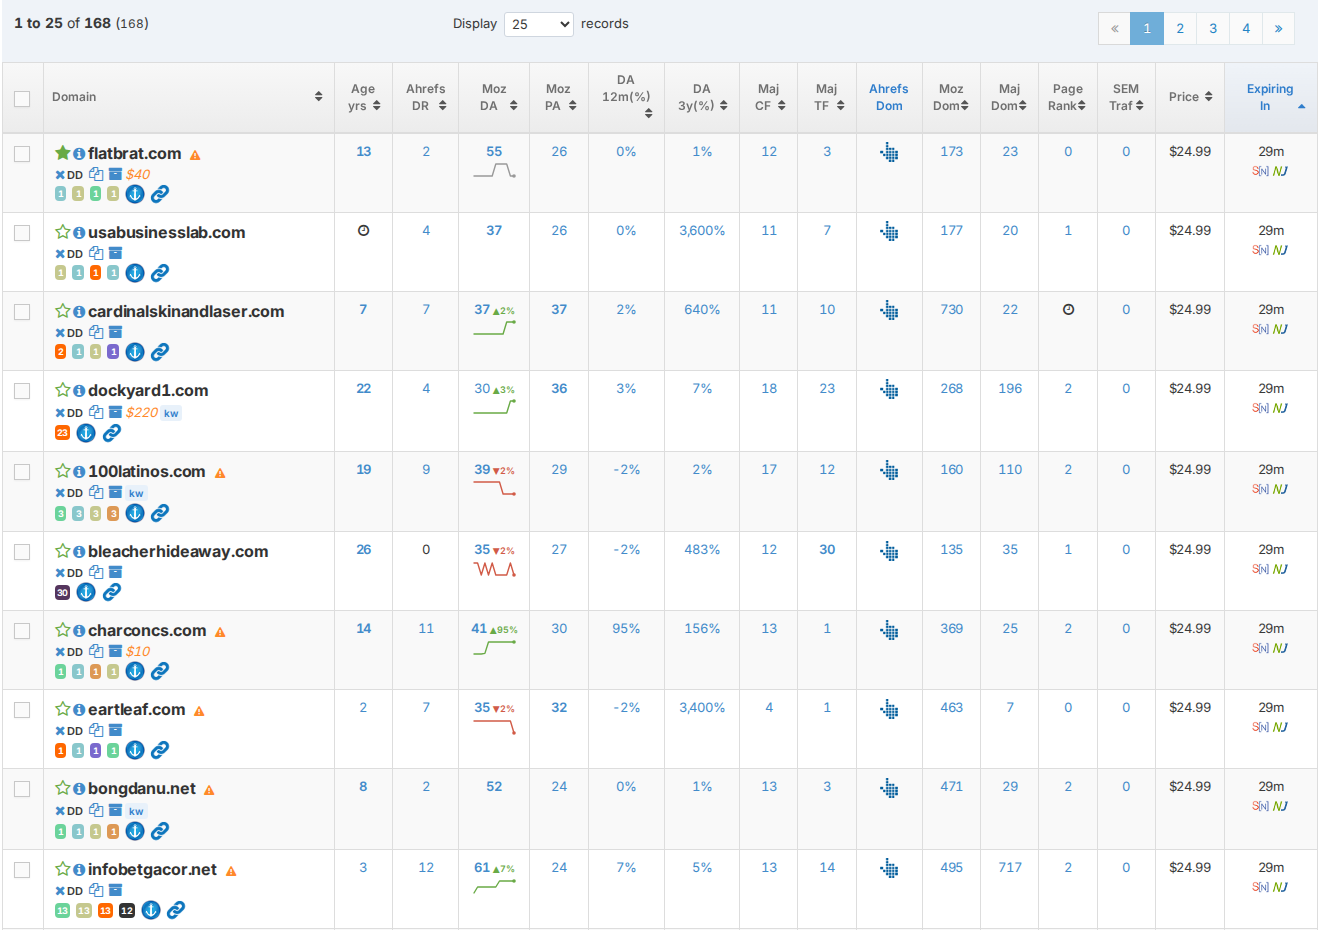Viewport: 1320px width, 930px height.
Task: Open Ahrefs Dom chart icon for flatbrat.com
Action: pos(889,153)
